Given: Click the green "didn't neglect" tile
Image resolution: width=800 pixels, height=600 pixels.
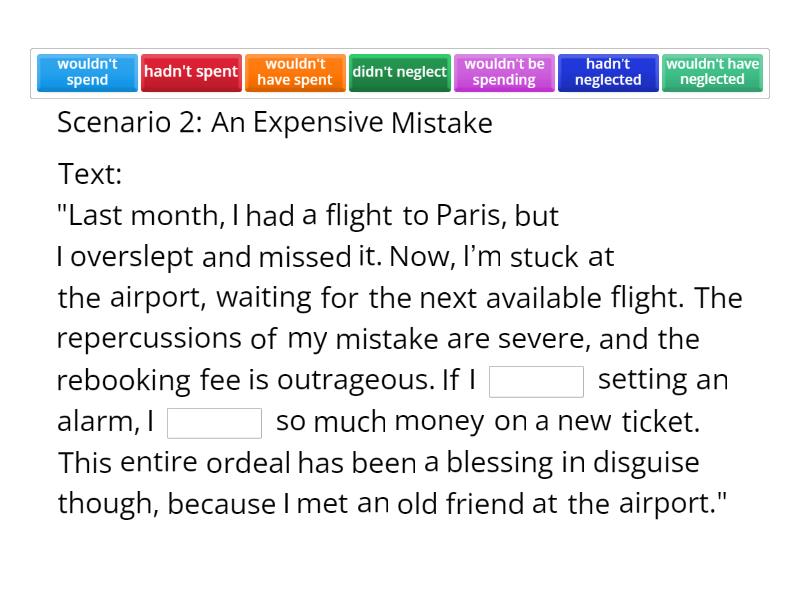Looking at the screenshot, I should point(399,72).
